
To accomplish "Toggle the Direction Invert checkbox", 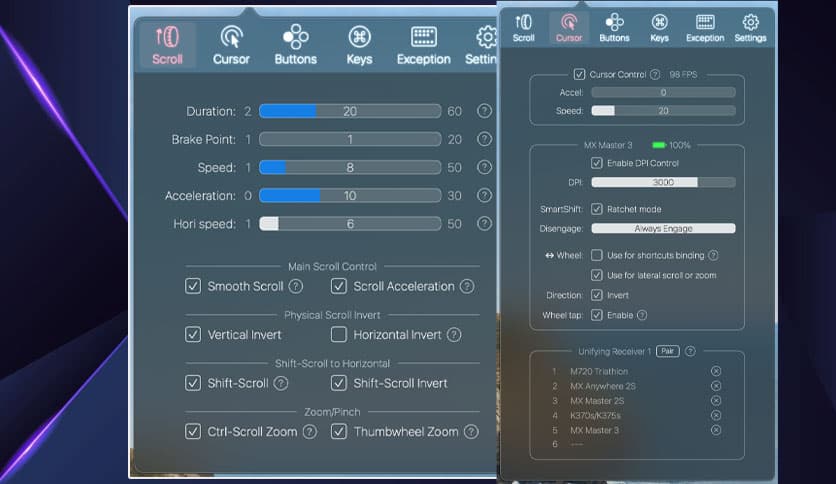I will (x=597, y=295).
